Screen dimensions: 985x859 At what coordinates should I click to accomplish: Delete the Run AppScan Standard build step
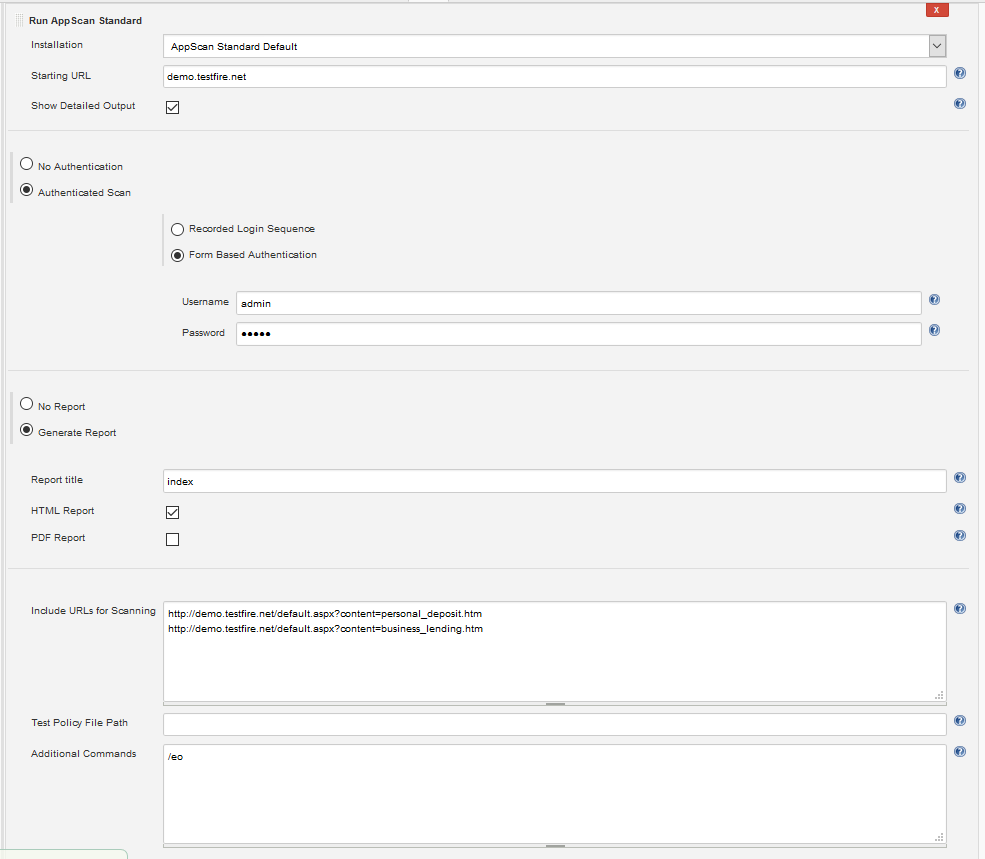click(x=937, y=10)
